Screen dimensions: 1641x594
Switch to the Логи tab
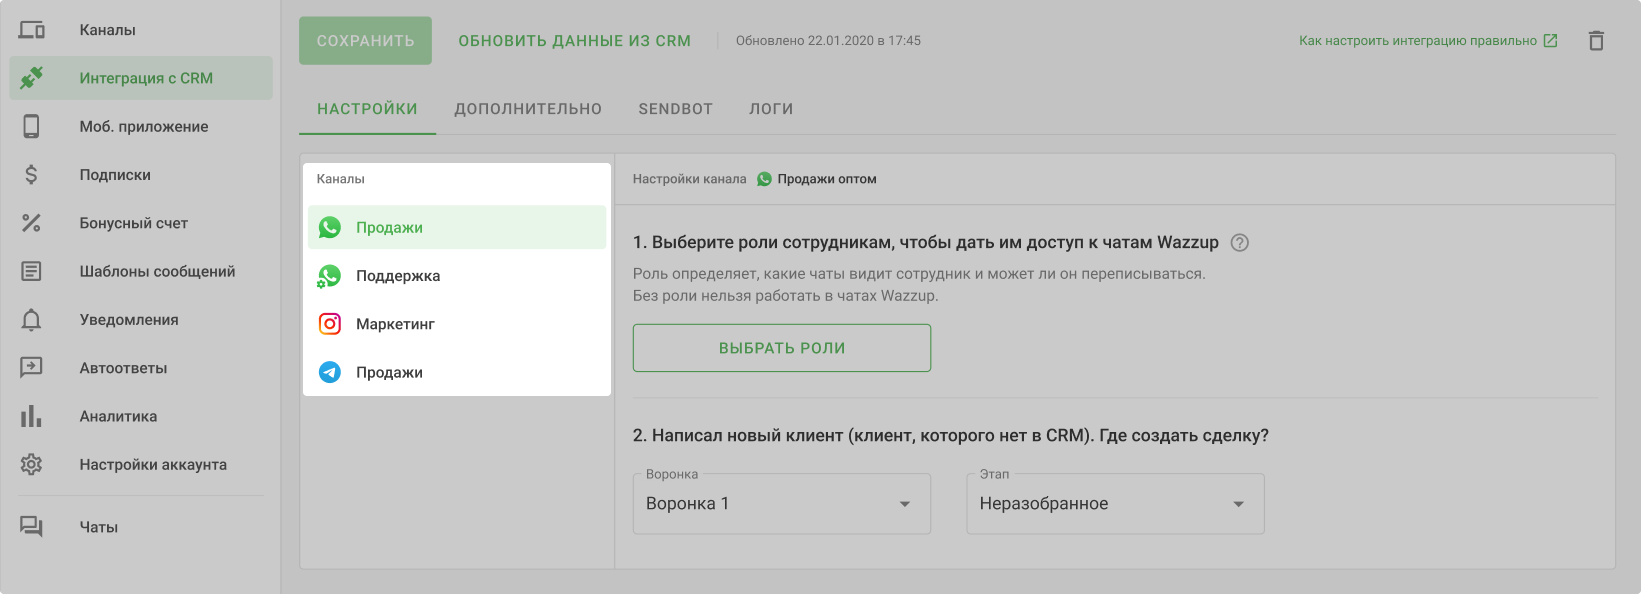771,109
